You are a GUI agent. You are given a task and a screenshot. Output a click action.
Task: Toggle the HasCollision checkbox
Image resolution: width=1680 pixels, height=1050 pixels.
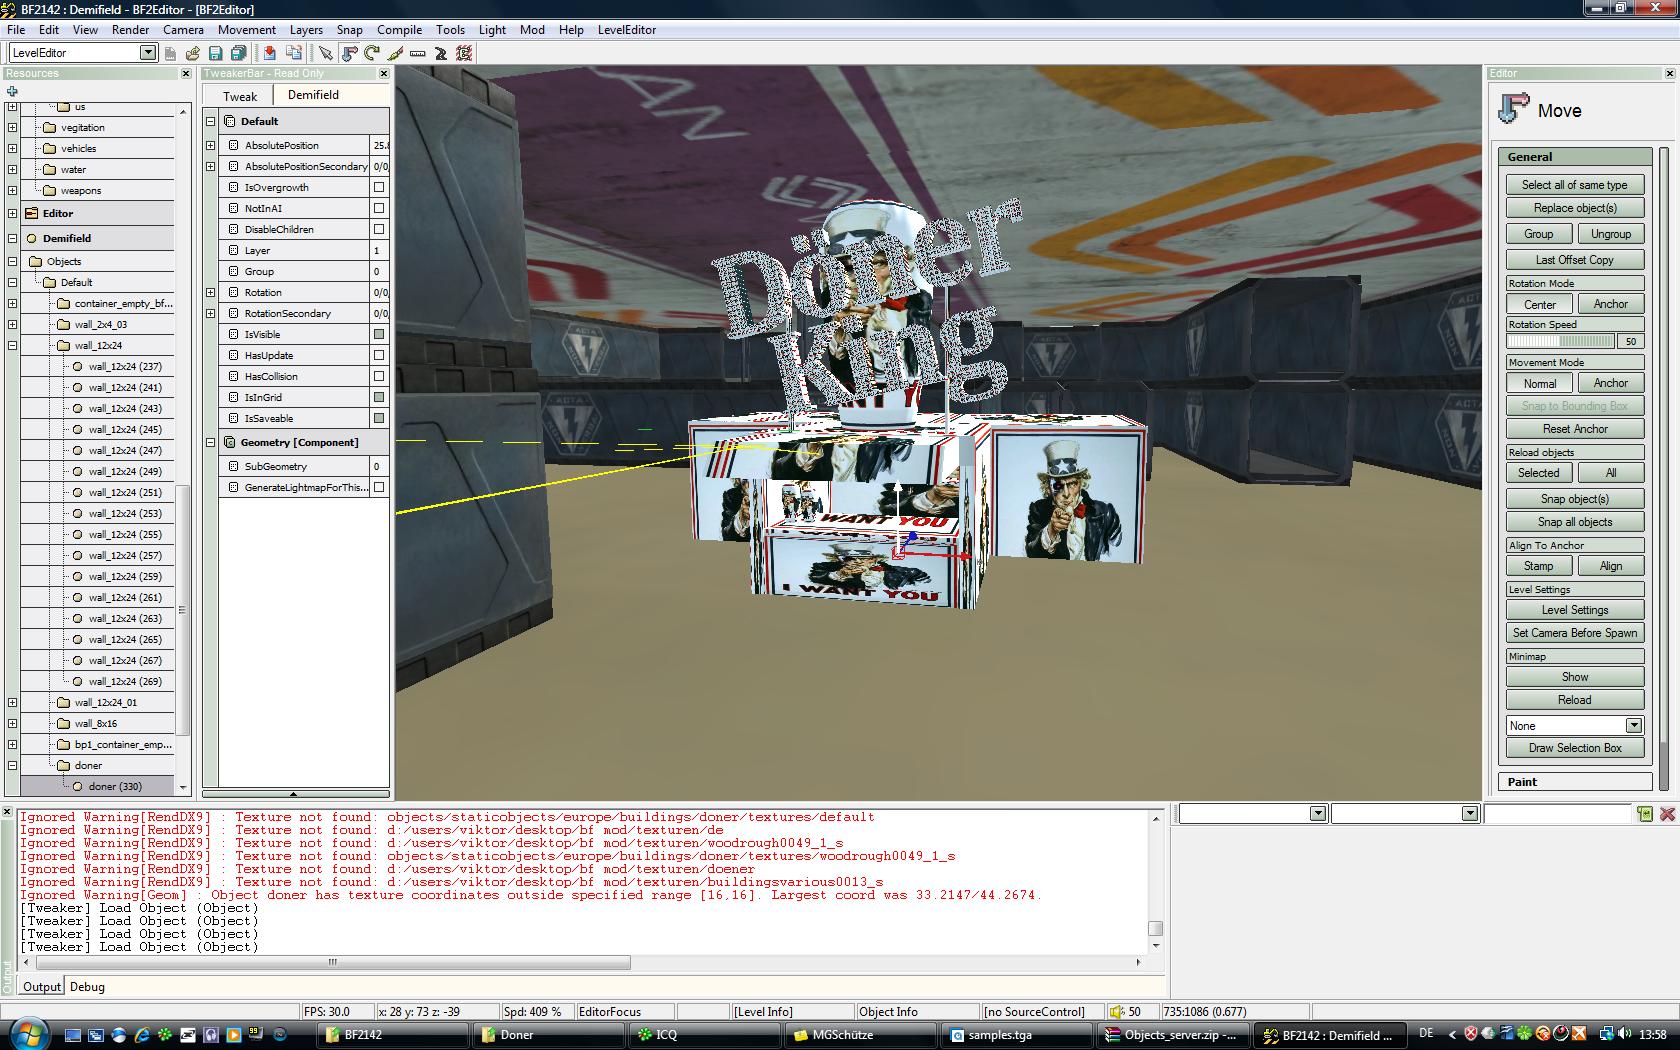pos(379,376)
